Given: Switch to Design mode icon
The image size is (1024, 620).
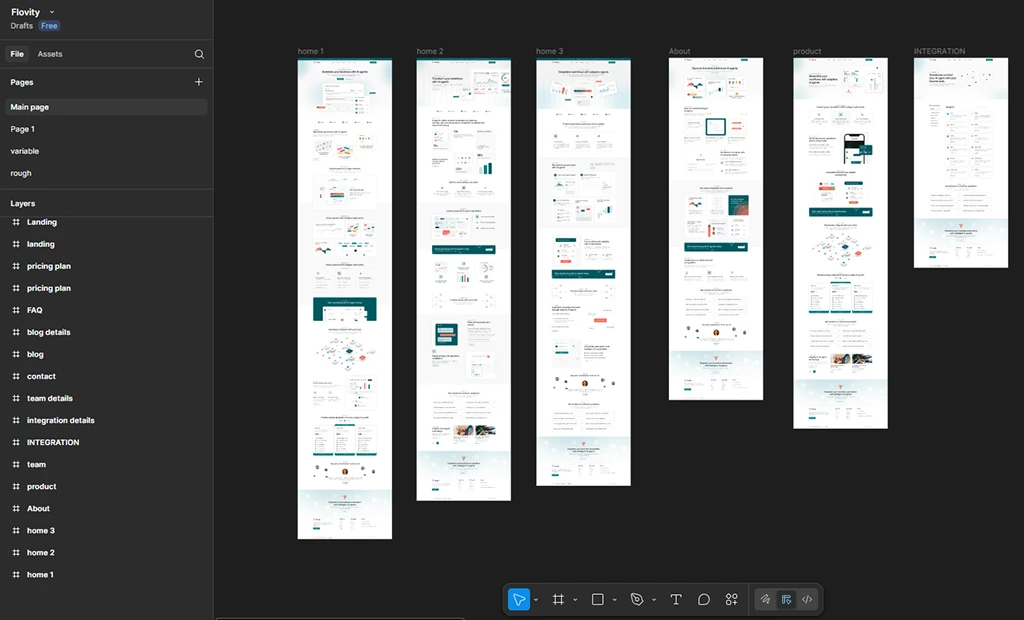Looking at the screenshot, I should coord(786,599).
